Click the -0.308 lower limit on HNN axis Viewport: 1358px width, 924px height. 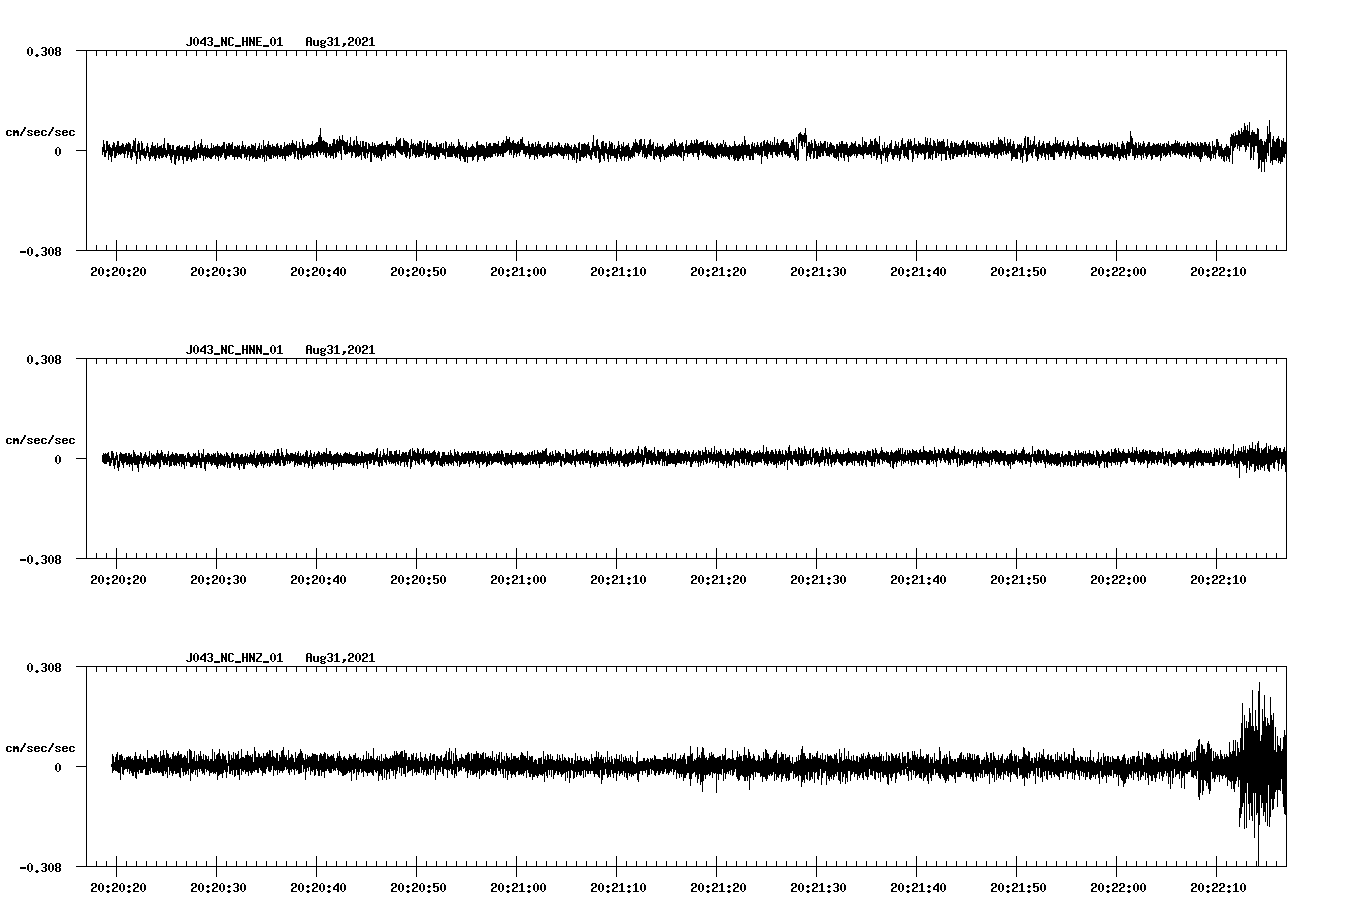click(40, 559)
